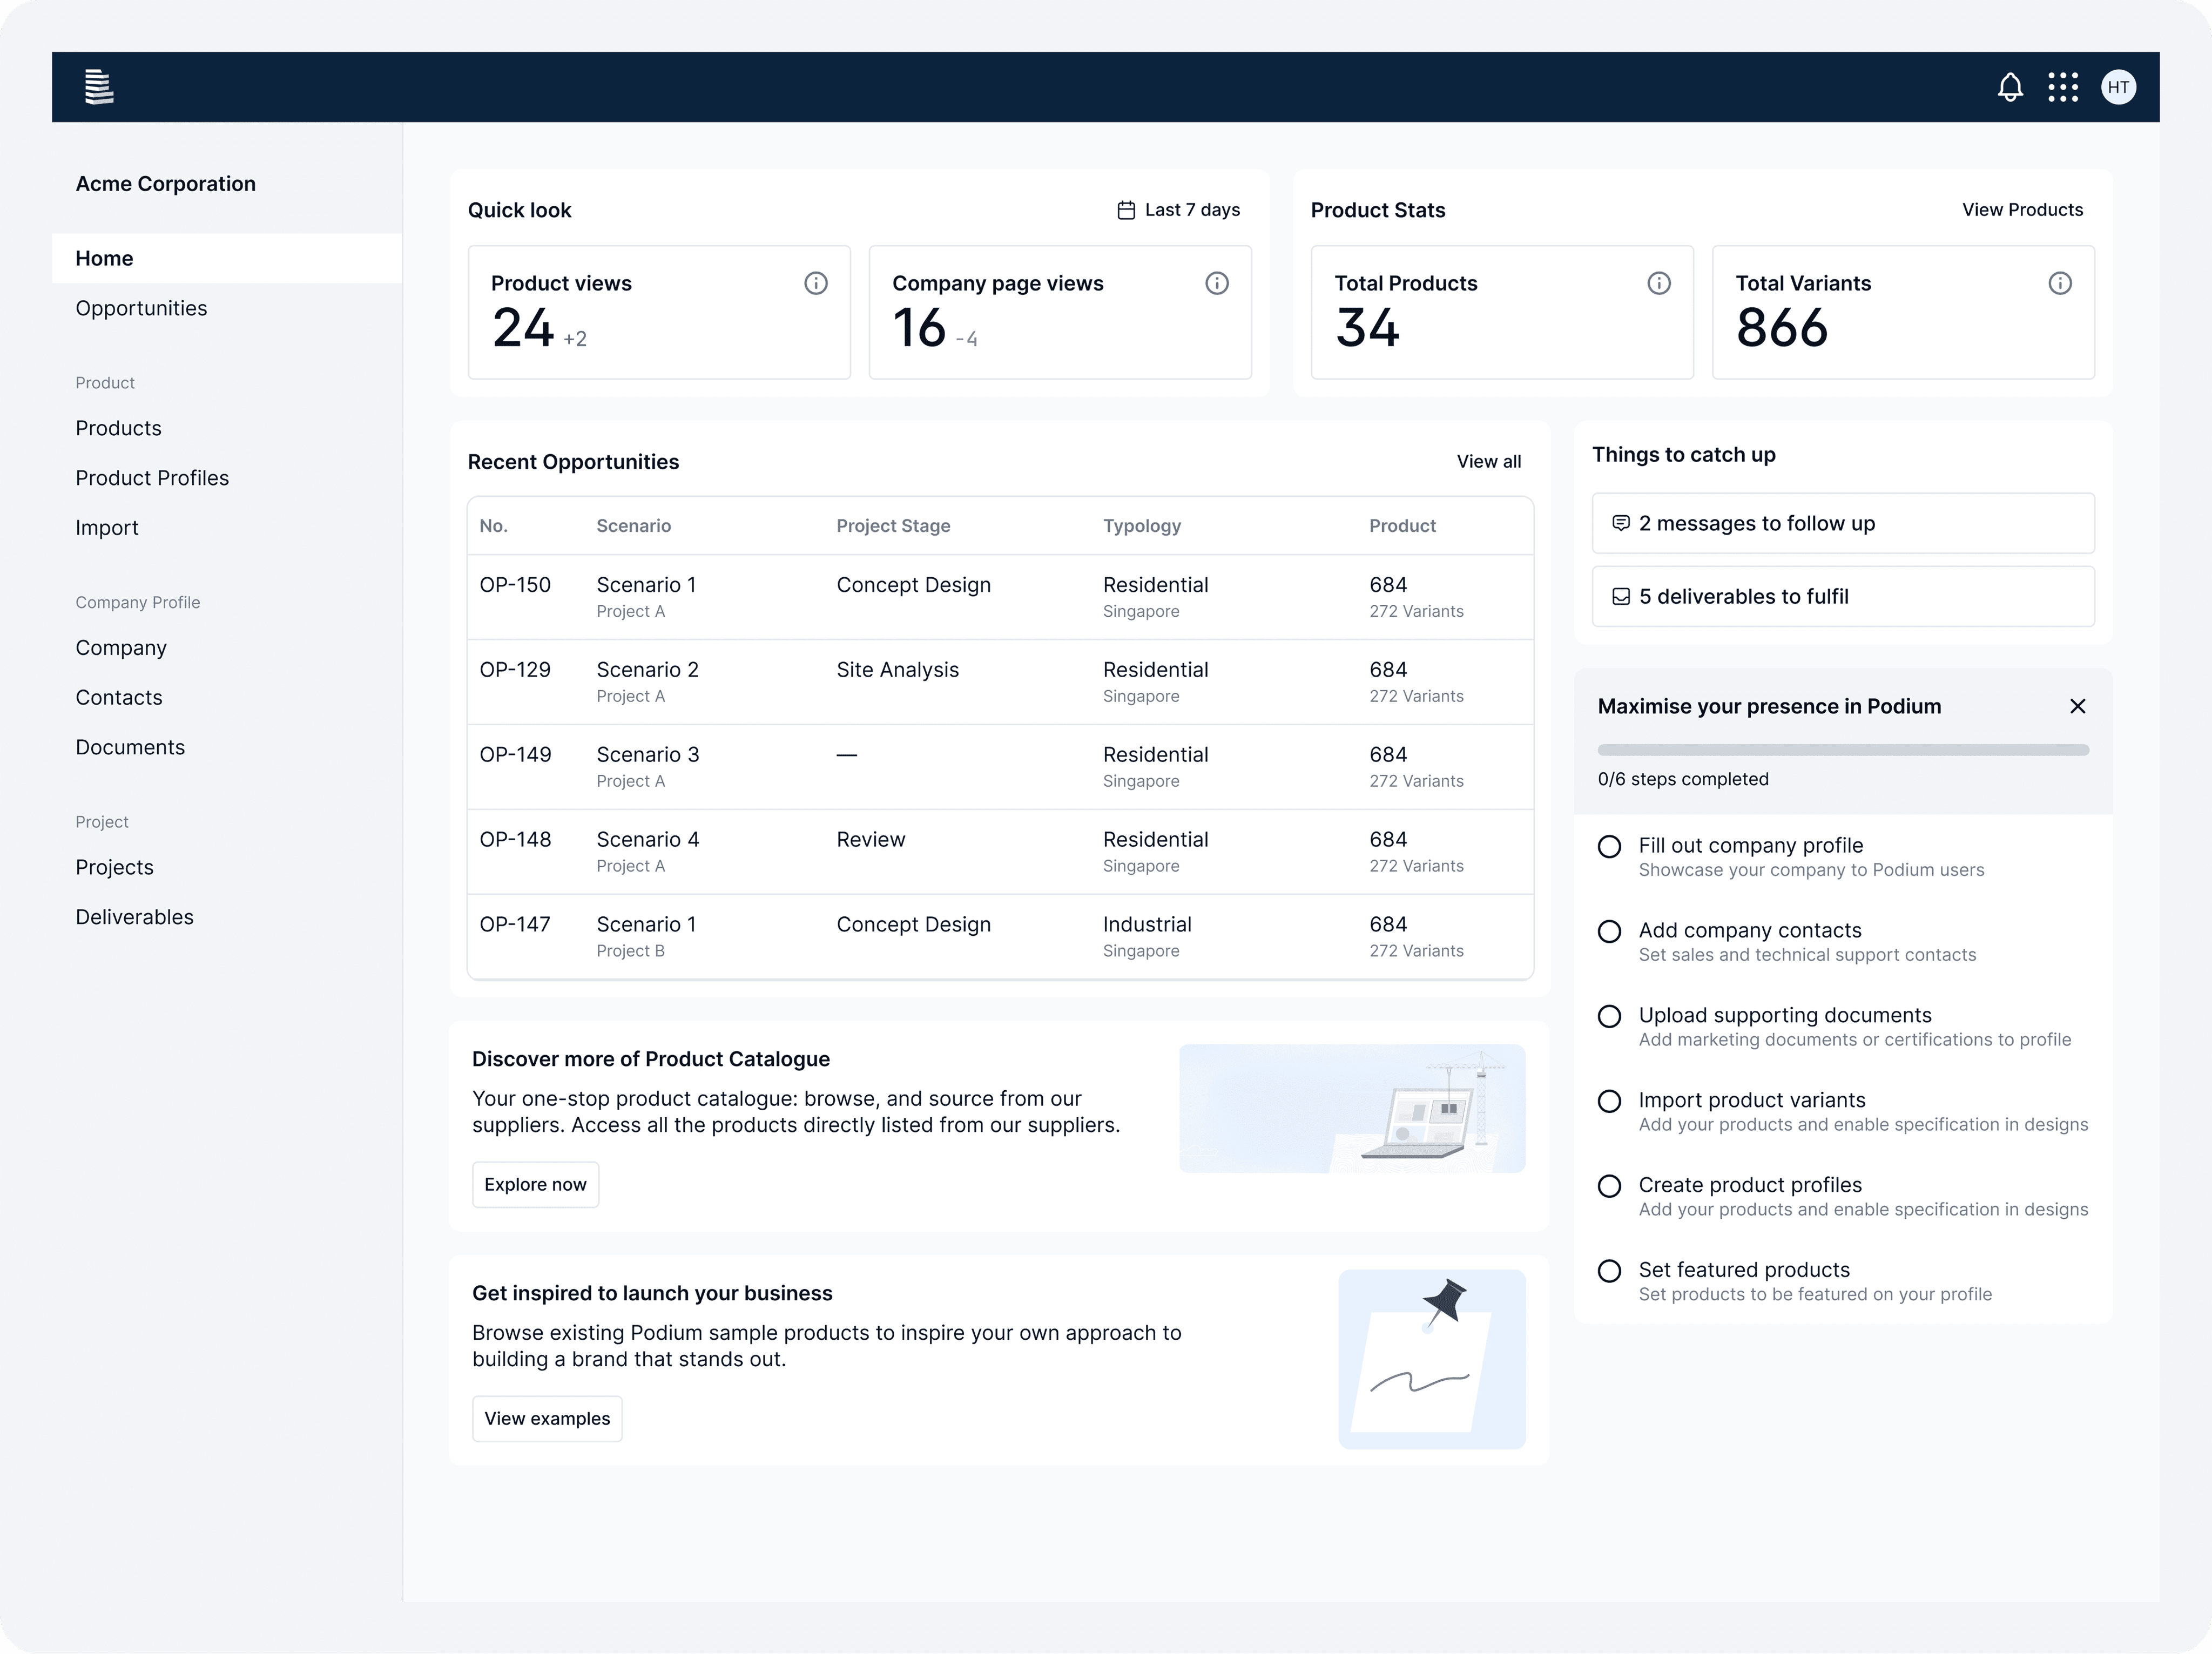The image size is (2212, 1654).
Task: Open the apps grid in the top bar
Action: pyautogui.click(x=2063, y=87)
